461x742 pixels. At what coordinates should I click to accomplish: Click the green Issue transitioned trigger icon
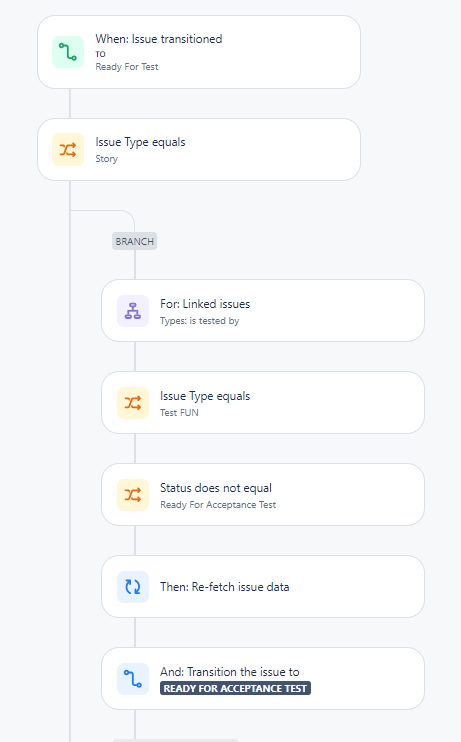click(68, 52)
